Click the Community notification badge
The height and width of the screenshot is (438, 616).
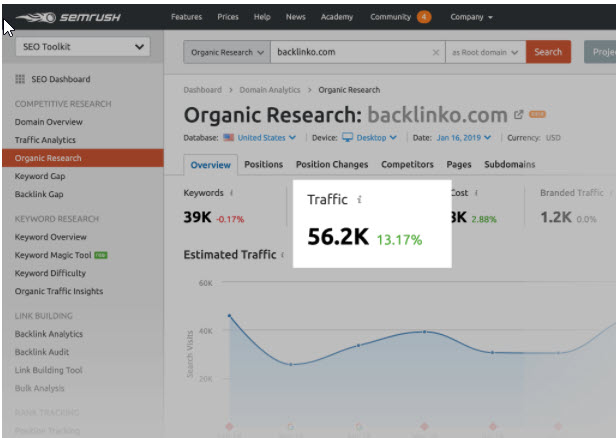[x=424, y=17]
